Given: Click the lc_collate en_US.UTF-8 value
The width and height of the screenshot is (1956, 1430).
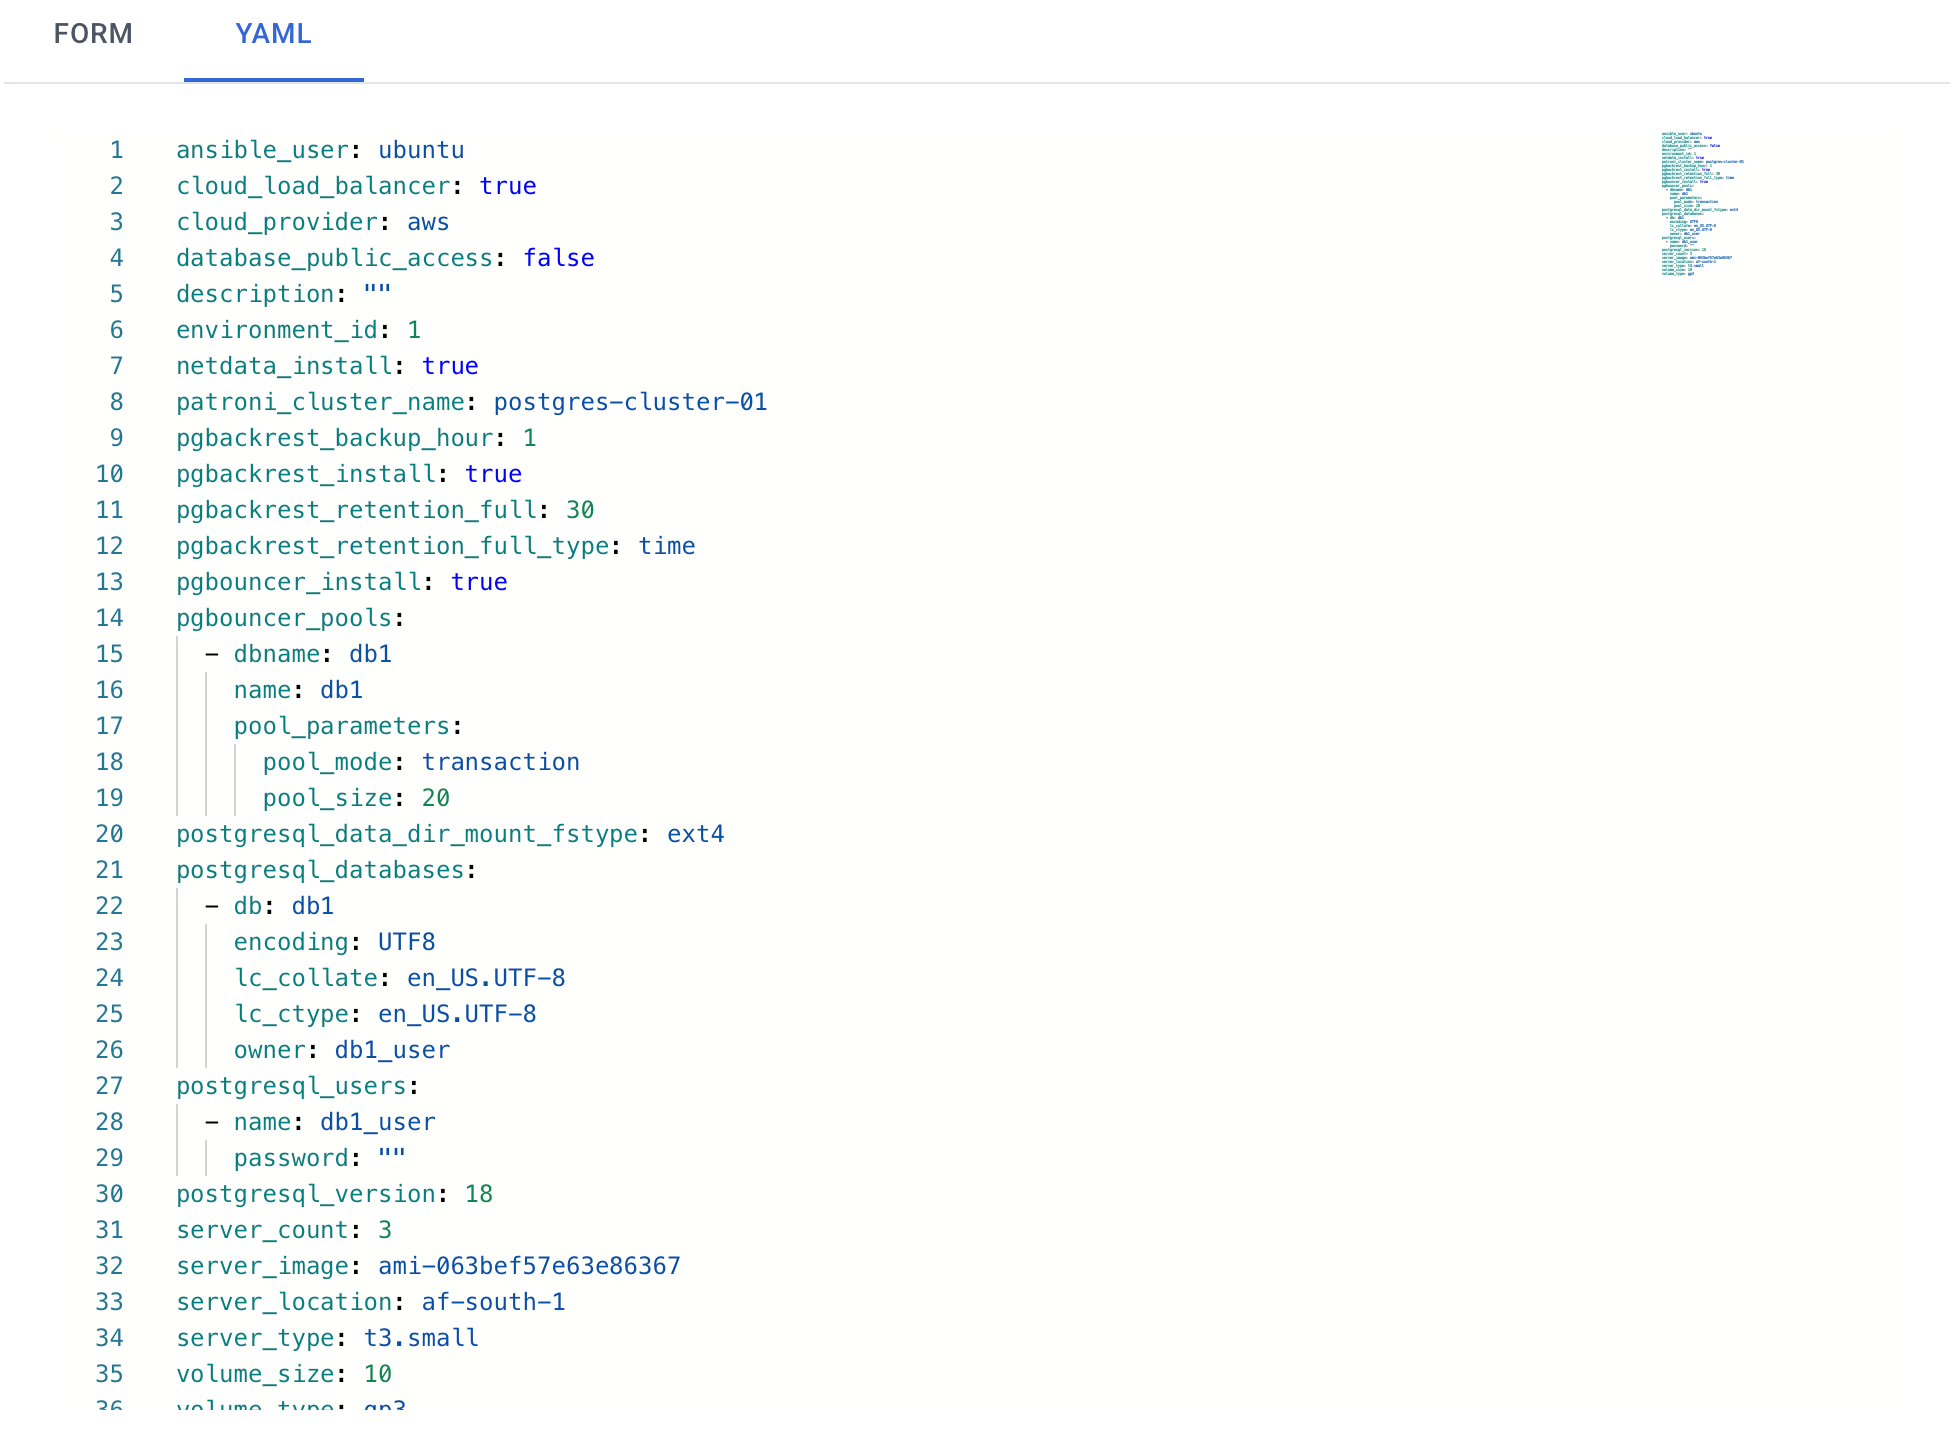Looking at the screenshot, I should point(486,978).
